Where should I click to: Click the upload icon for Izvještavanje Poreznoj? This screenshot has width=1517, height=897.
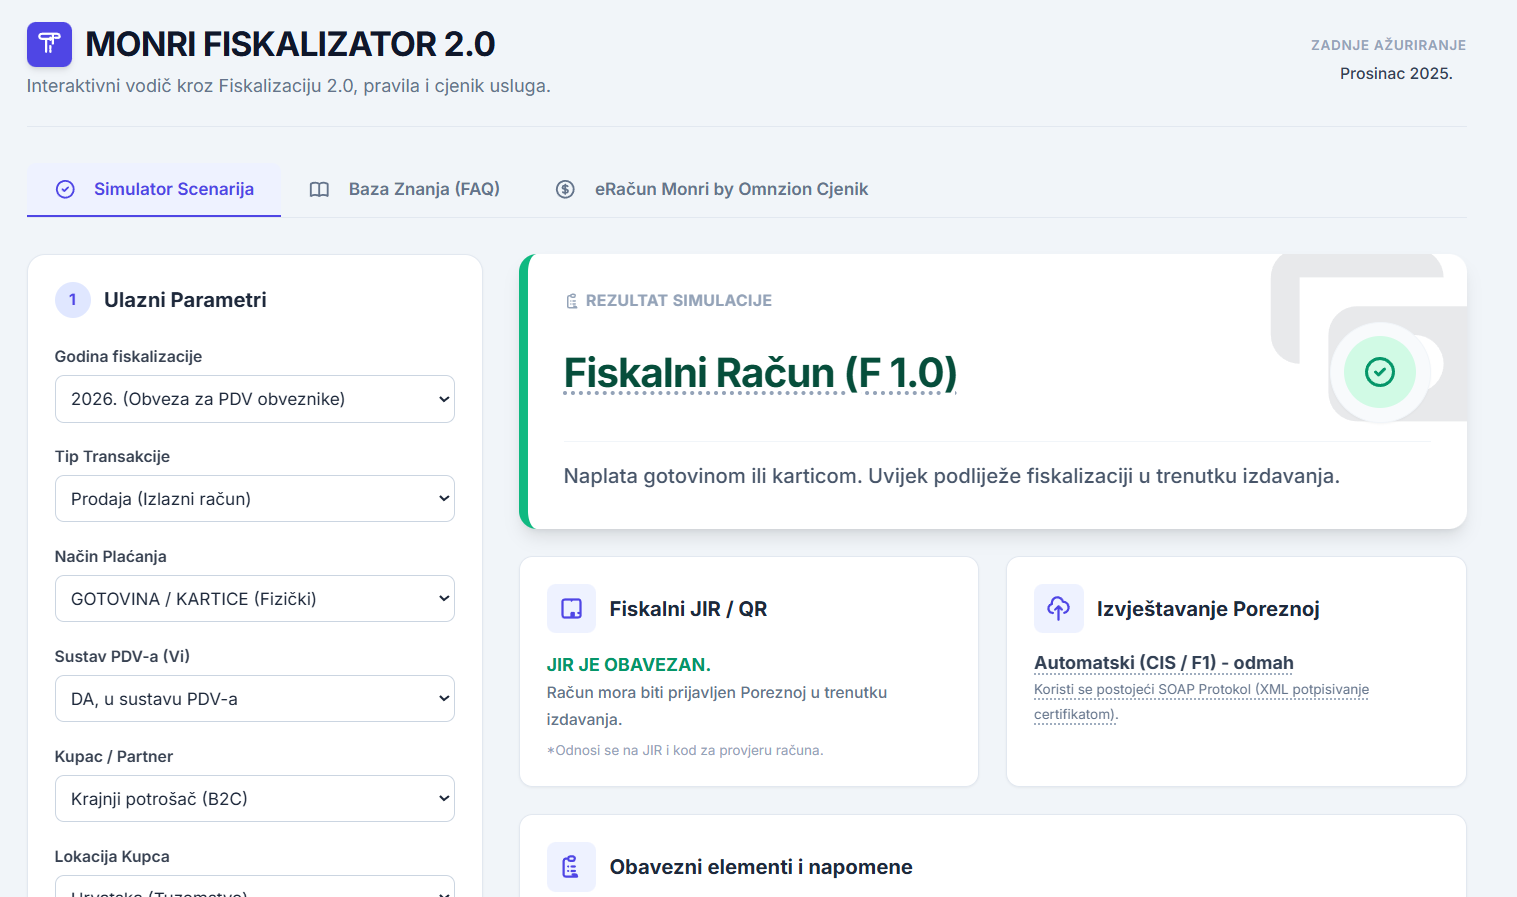click(1059, 608)
